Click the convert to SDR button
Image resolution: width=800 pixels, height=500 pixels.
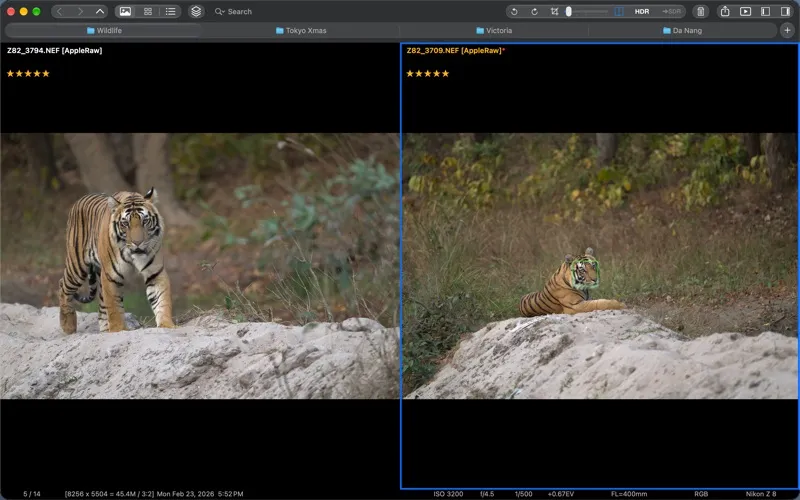(x=671, y=11)
